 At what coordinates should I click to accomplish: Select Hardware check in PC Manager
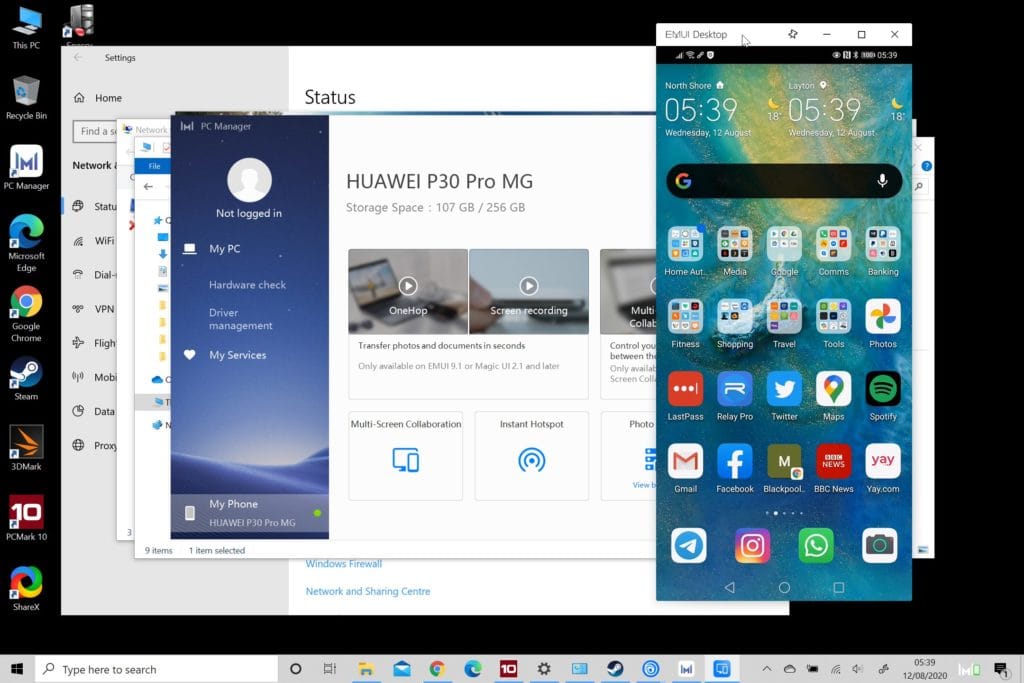247,285
